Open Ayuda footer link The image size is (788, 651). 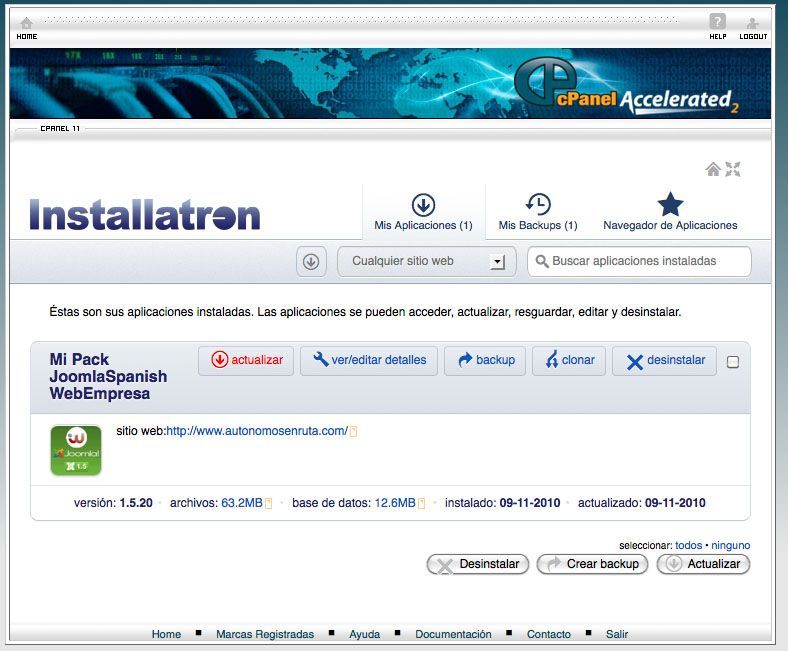pyautogui.click(x=365, y=634)
